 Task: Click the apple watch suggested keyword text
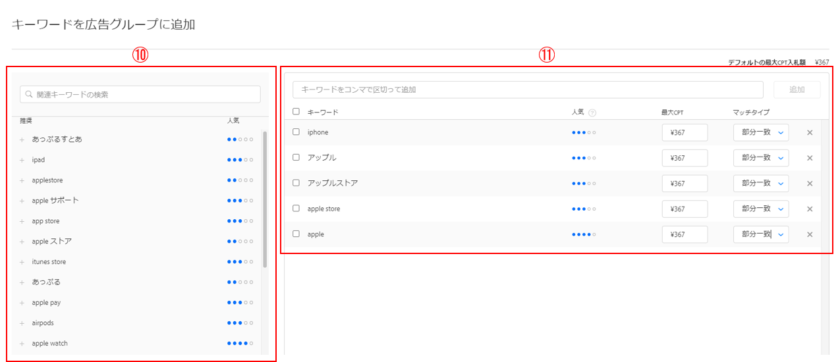point(49,344)
